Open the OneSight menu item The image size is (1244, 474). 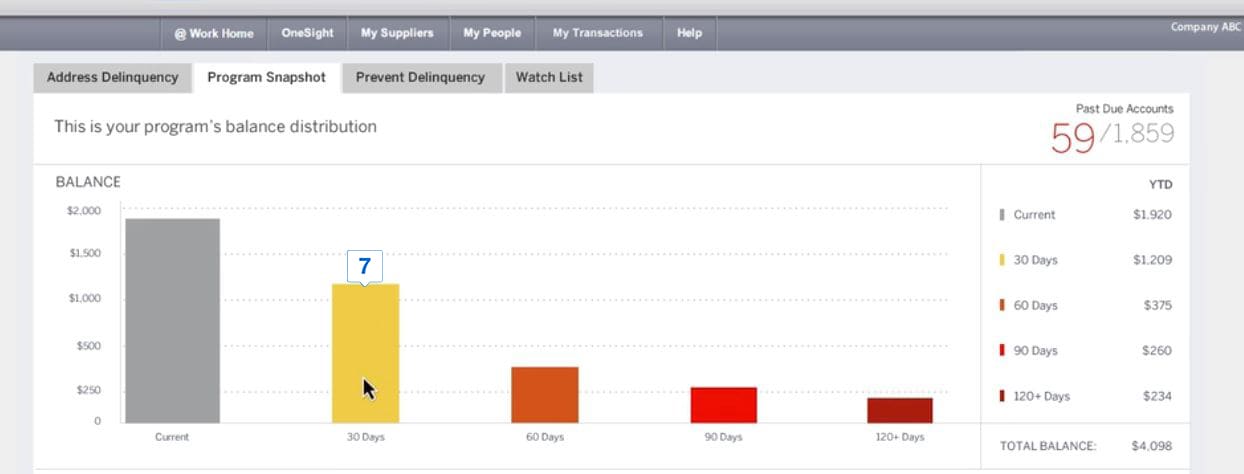click(x=307, y=33)
